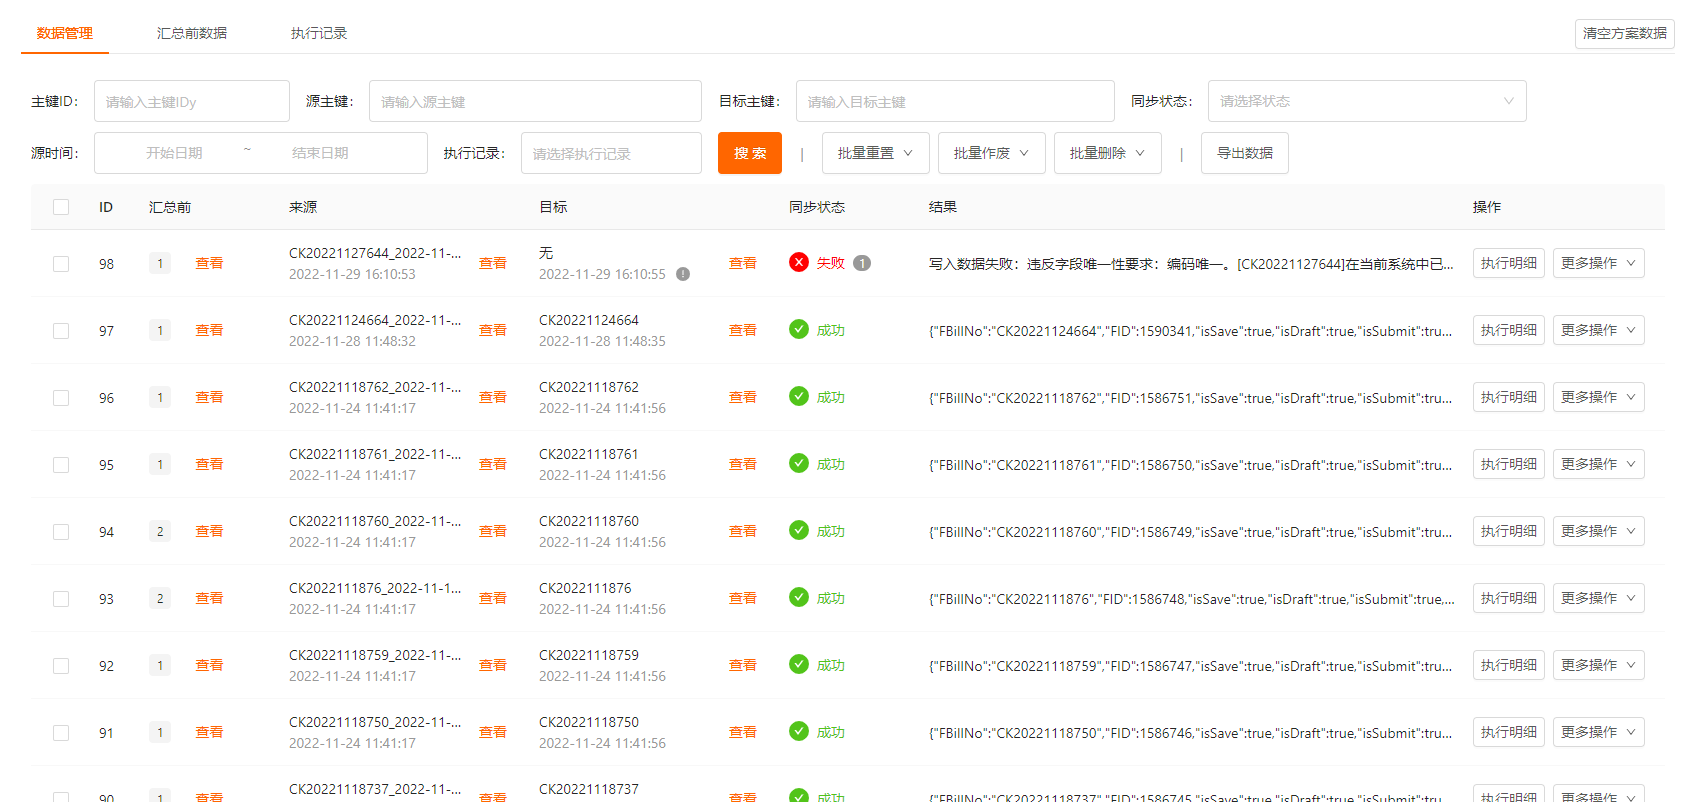Open 更多操作 menu for row 92

point(1598,665)
